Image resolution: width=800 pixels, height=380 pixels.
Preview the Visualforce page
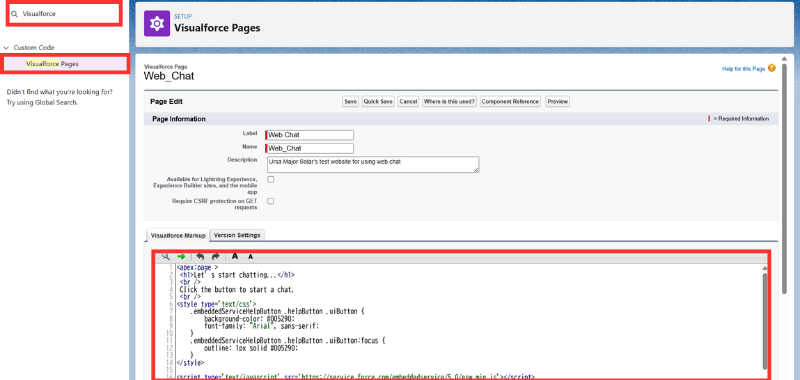coord(558,102)
